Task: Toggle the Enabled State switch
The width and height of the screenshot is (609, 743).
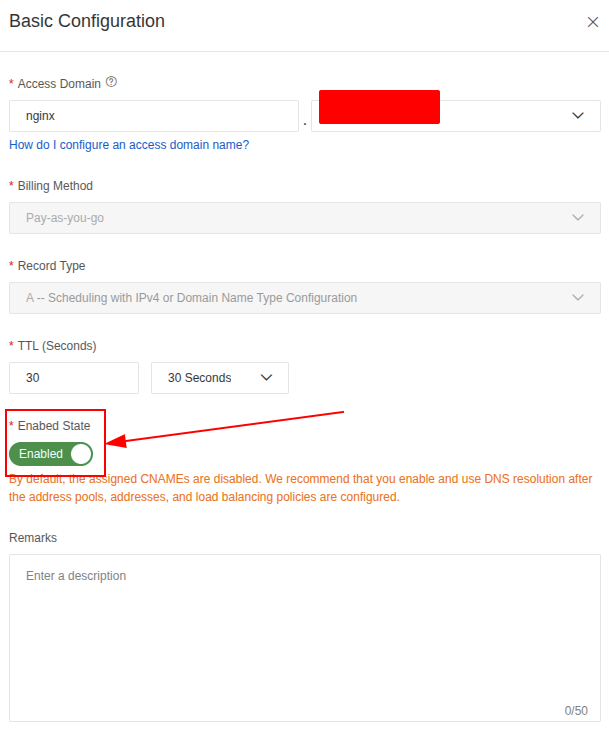Action: click(x=51, y=454)
